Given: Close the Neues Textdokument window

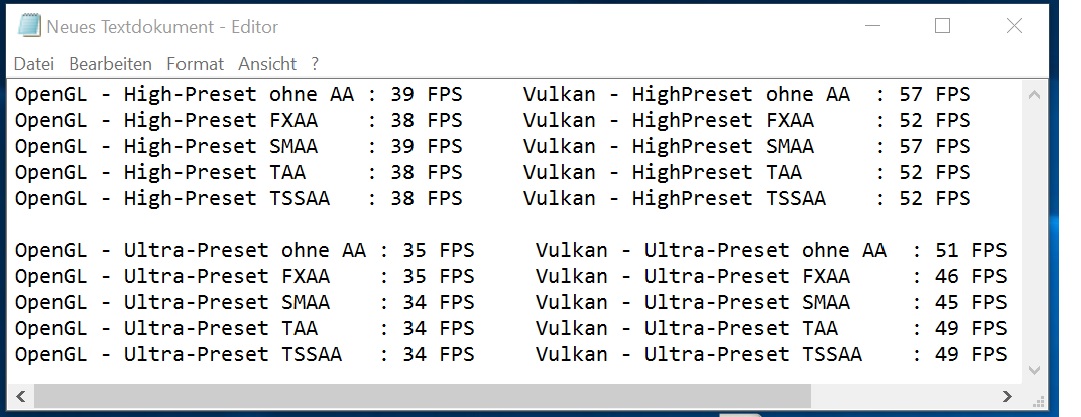Looking at the screenshot, I should 1014,26.
